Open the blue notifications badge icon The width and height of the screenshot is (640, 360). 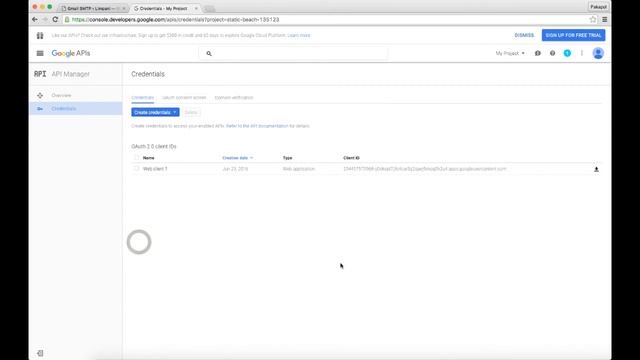567,53
